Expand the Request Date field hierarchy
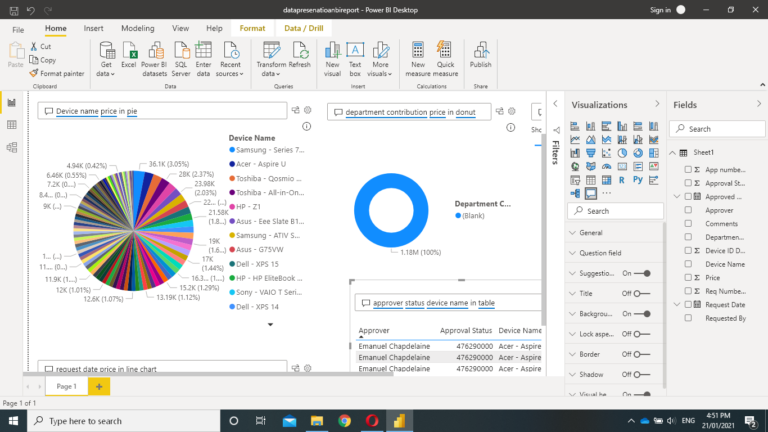 coord(677,305)
